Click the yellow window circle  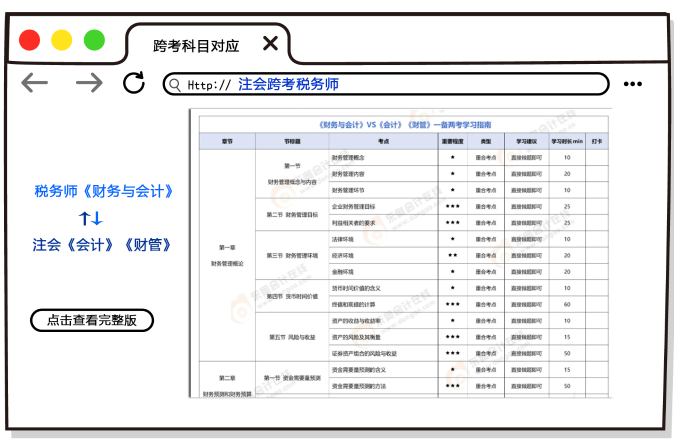coord(62,40)
